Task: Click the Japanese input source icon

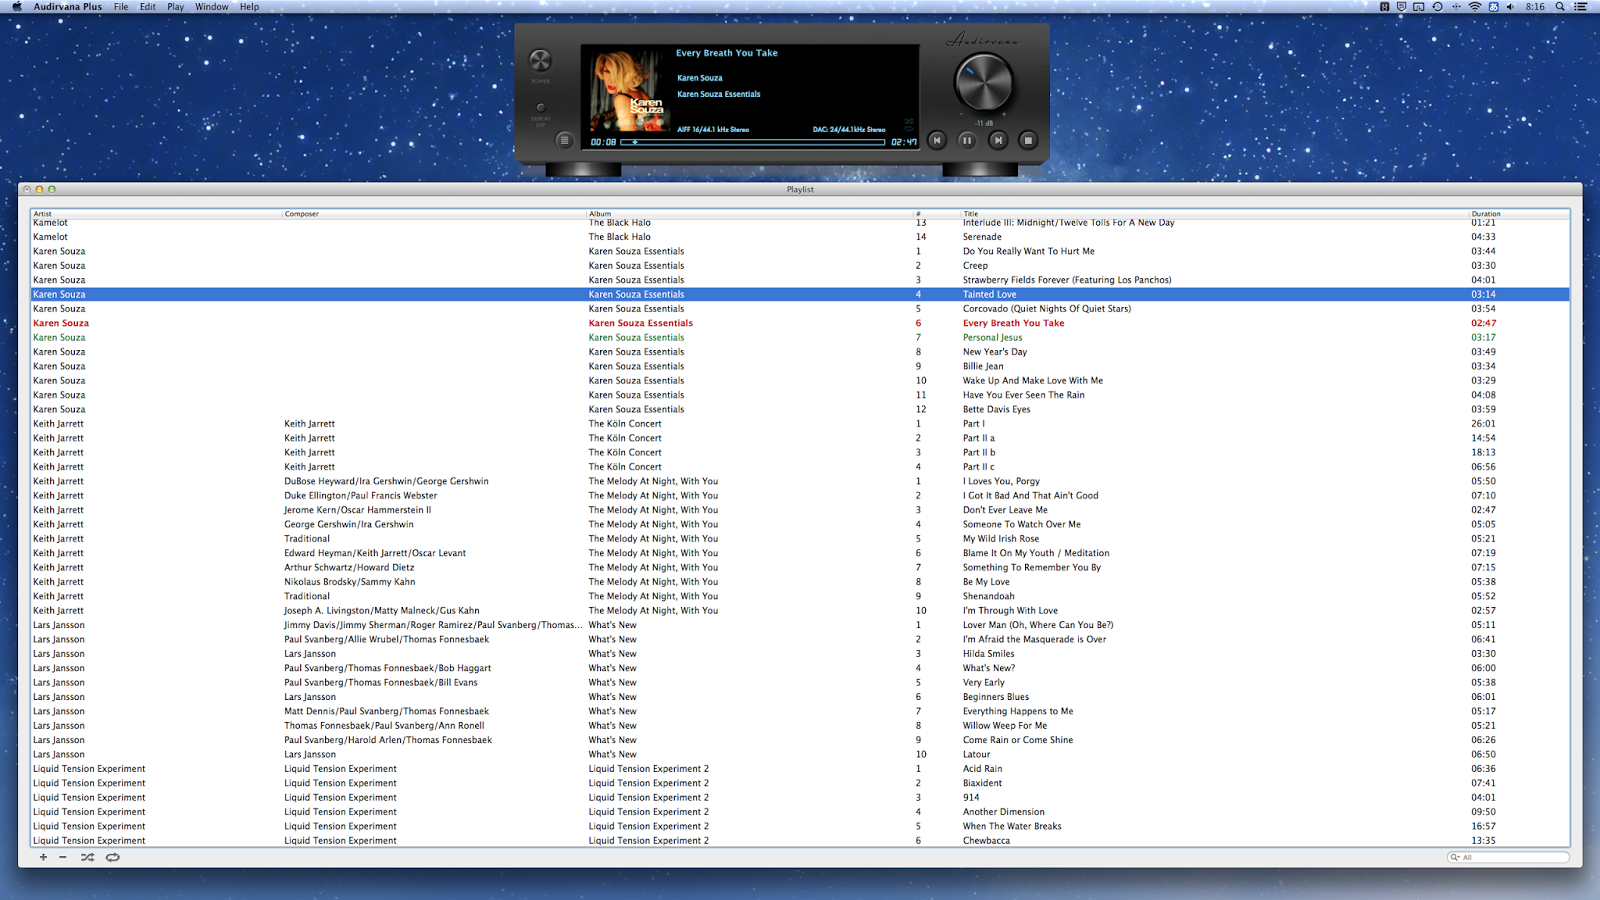Action: click(1493, 7)
